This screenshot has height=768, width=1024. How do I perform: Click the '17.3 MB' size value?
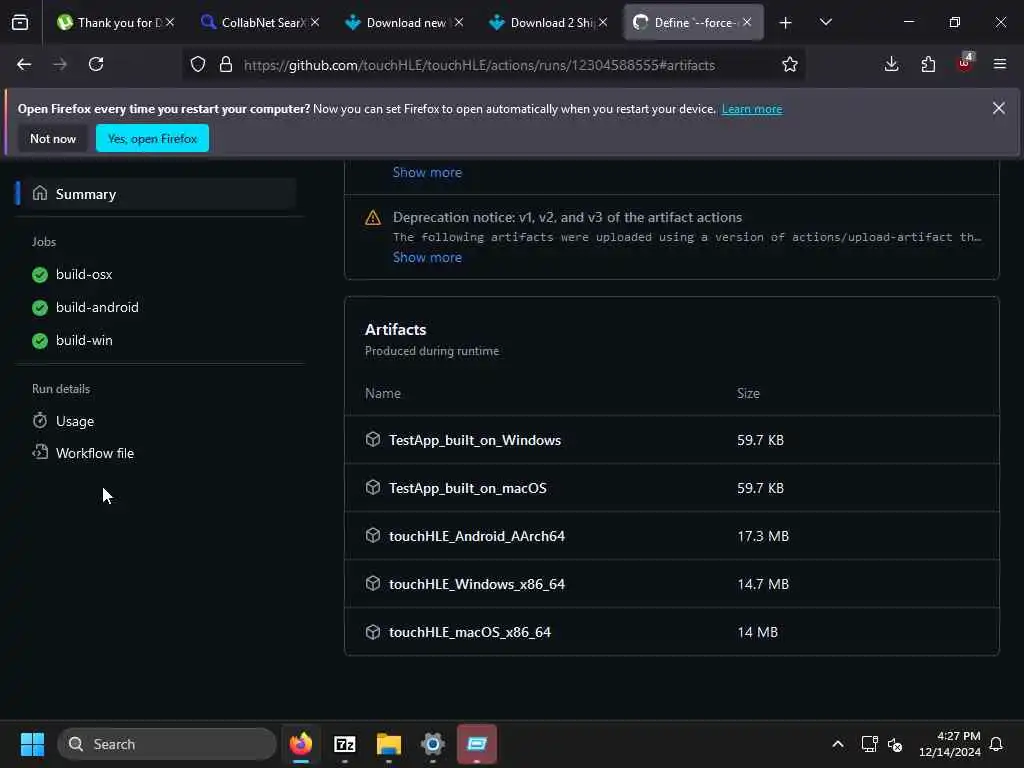pos(763,536)
